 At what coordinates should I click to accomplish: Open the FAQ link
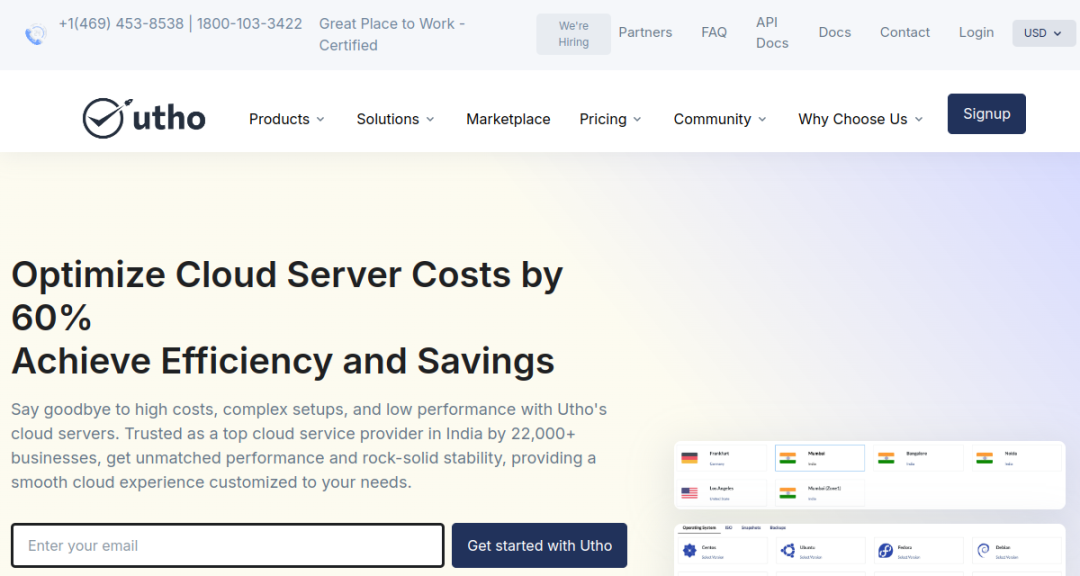[x=714, y=32]
